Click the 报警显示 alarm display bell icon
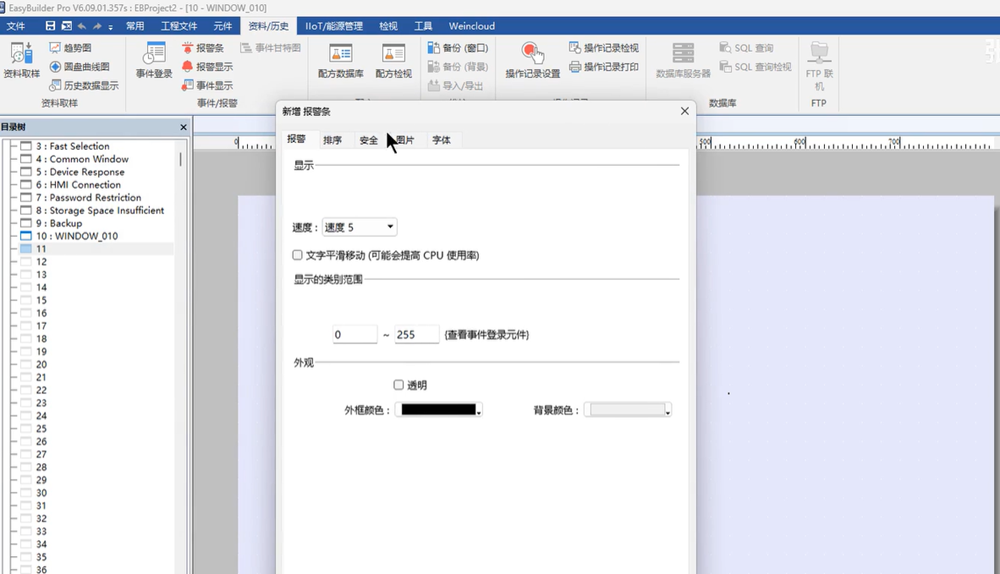This screenshot has width=1000, height=574. (187, 67)
